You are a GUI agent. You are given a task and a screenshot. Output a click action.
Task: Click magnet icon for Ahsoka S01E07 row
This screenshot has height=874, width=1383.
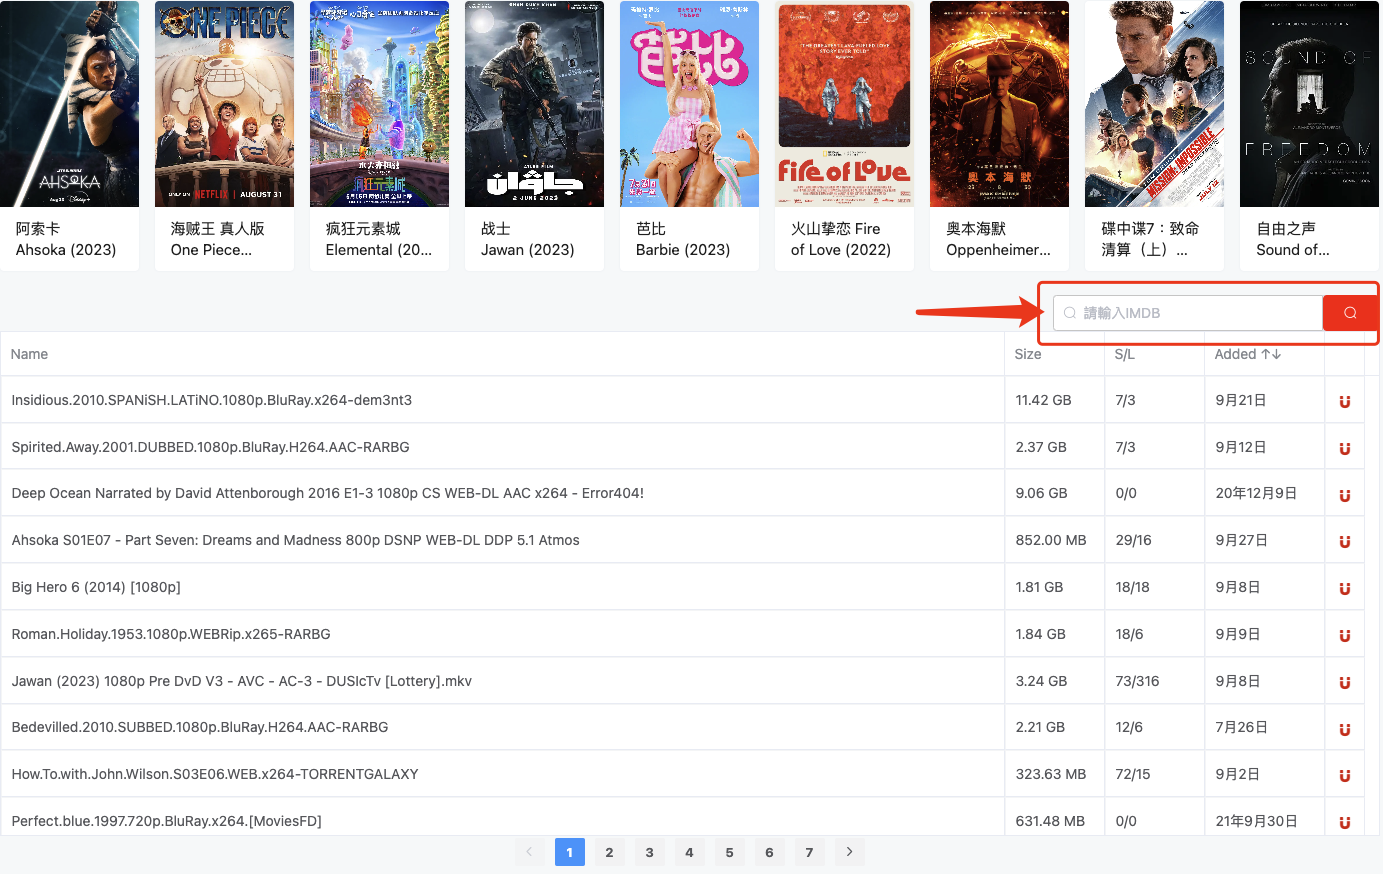(1345, 541)
